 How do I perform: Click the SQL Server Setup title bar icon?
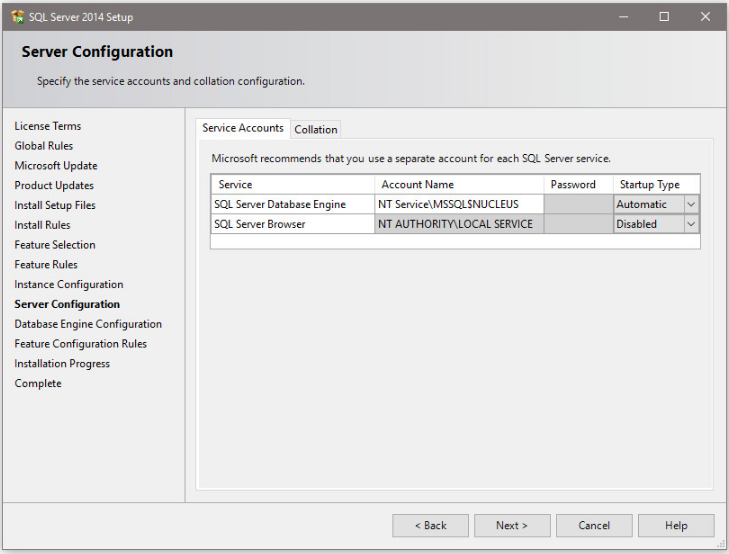tap(17, 17)
